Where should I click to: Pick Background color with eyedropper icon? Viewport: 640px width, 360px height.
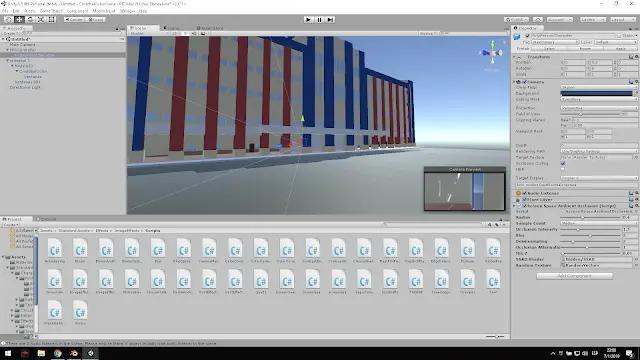[x=636, y=93]
